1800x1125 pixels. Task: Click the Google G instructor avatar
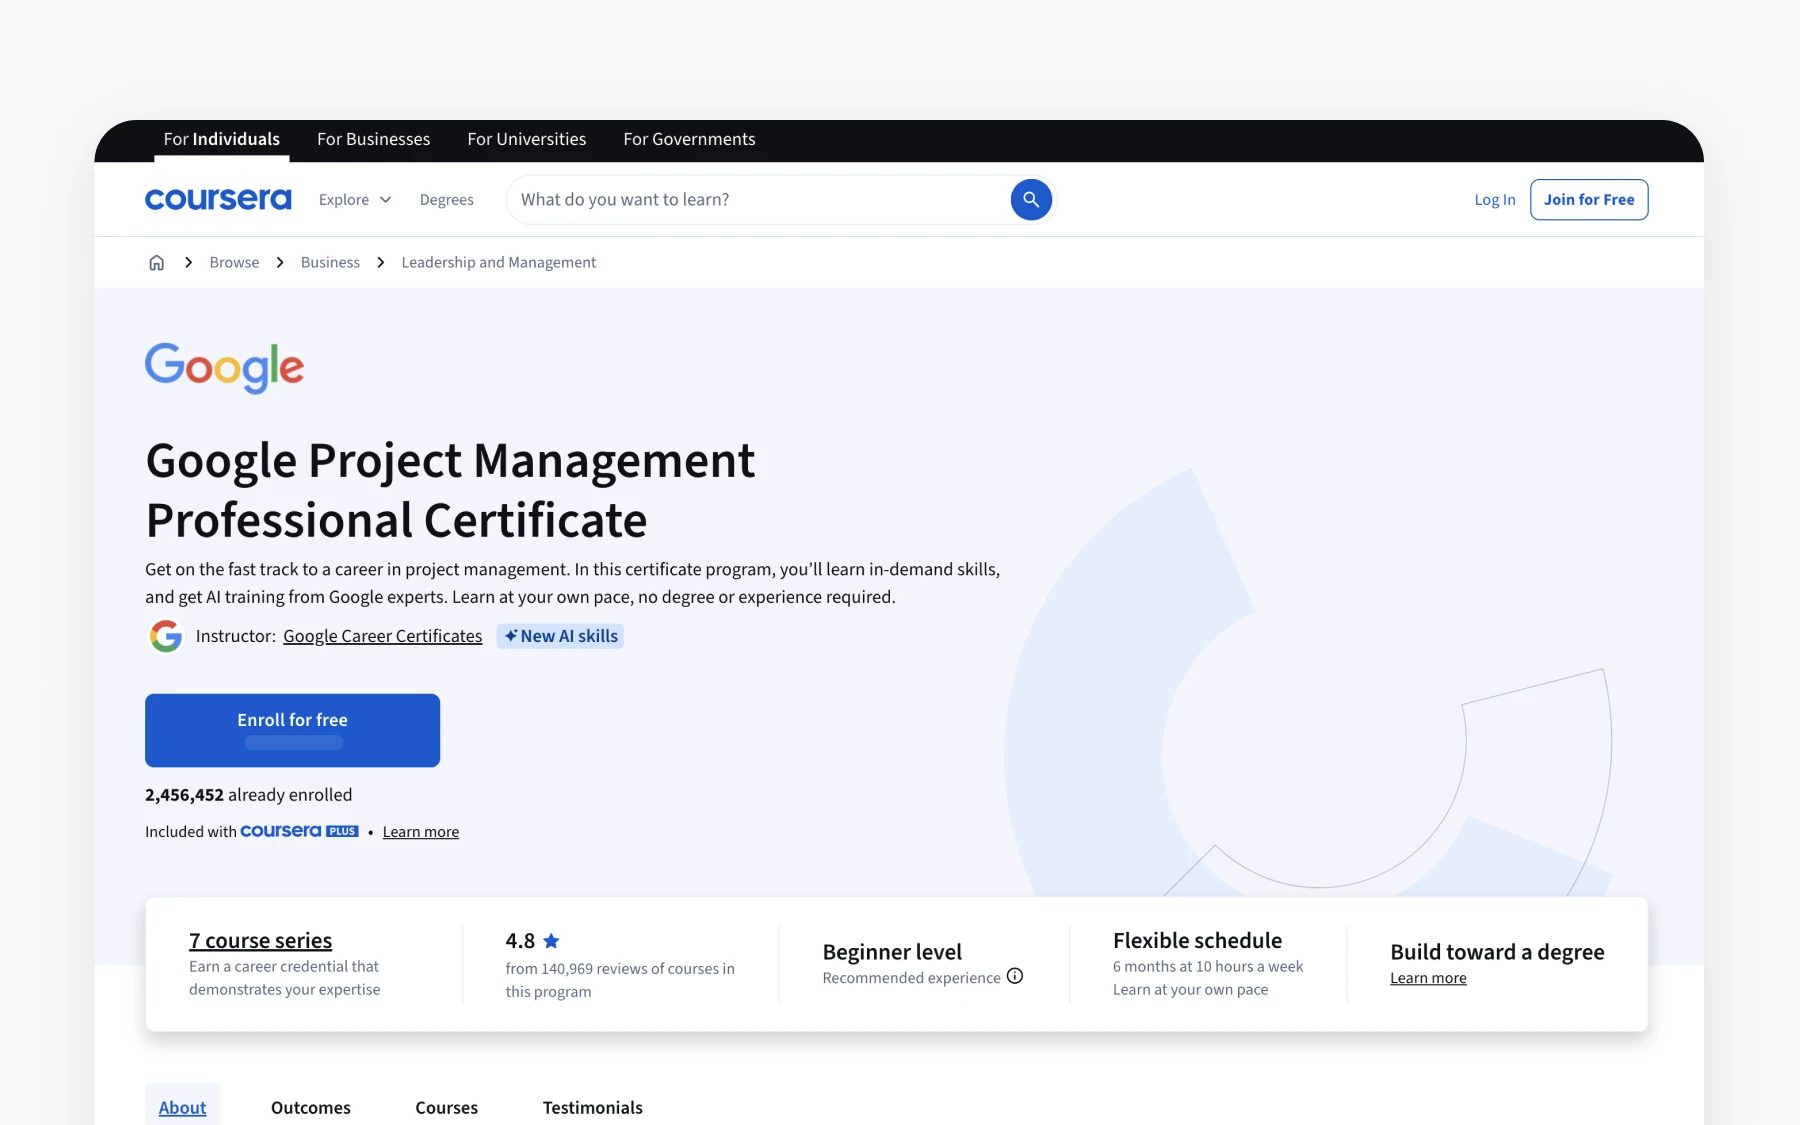166,636
